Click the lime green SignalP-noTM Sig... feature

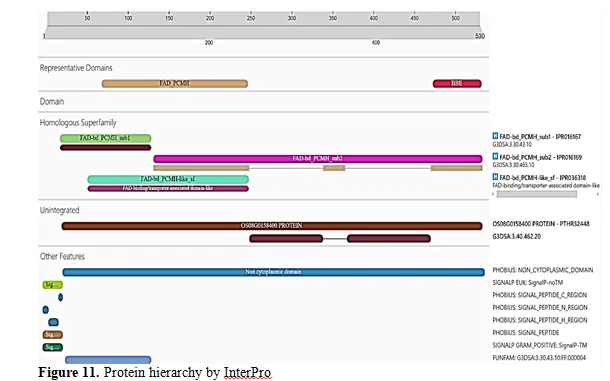point(53,284)
